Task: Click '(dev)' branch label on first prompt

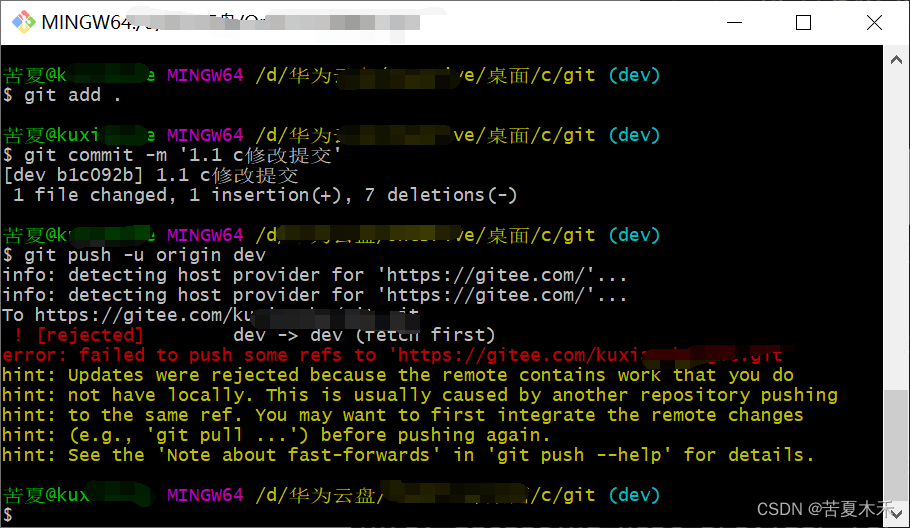Action: coord(634,75)
